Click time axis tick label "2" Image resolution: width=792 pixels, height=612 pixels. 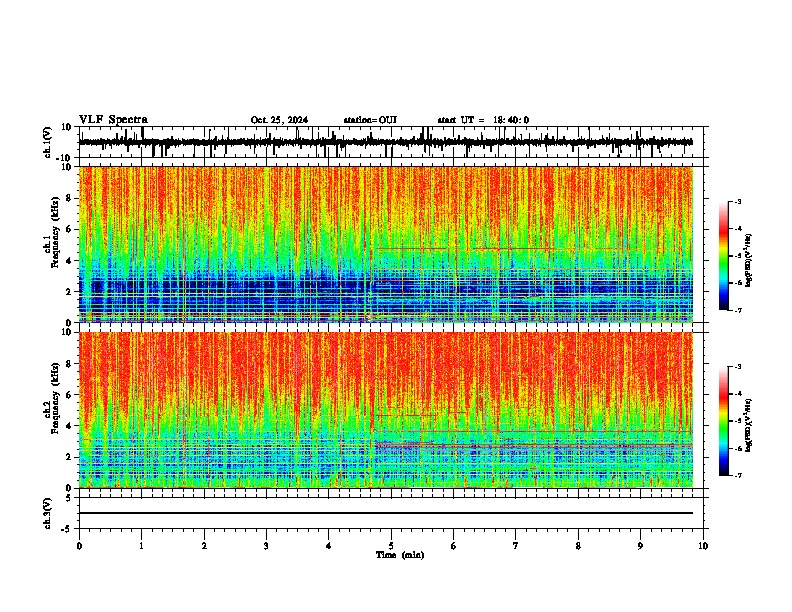tap(204, 546)
